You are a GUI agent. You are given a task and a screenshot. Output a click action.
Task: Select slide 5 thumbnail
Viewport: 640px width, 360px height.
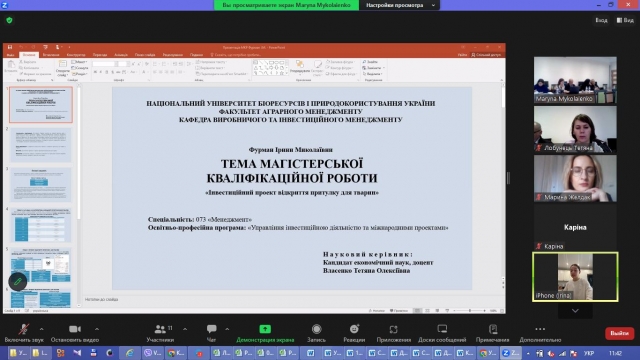pos(40,265)
